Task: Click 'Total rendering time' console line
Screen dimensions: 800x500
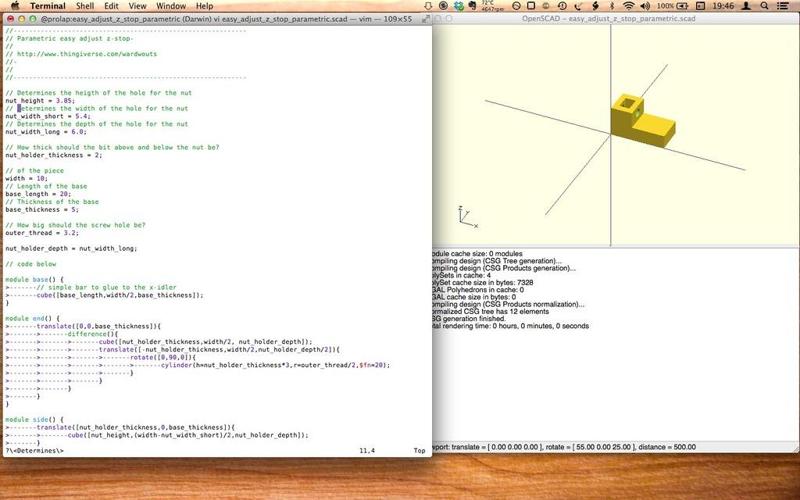Action: (511, 326)
